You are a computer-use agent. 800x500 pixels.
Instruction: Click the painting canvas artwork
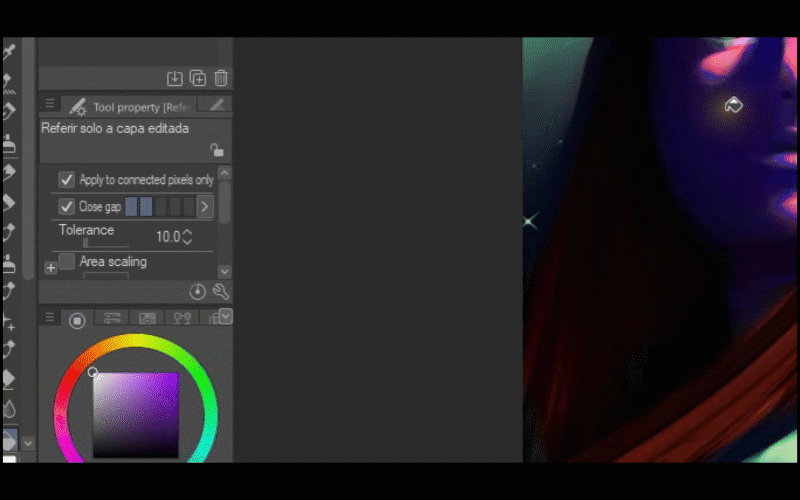660,250
